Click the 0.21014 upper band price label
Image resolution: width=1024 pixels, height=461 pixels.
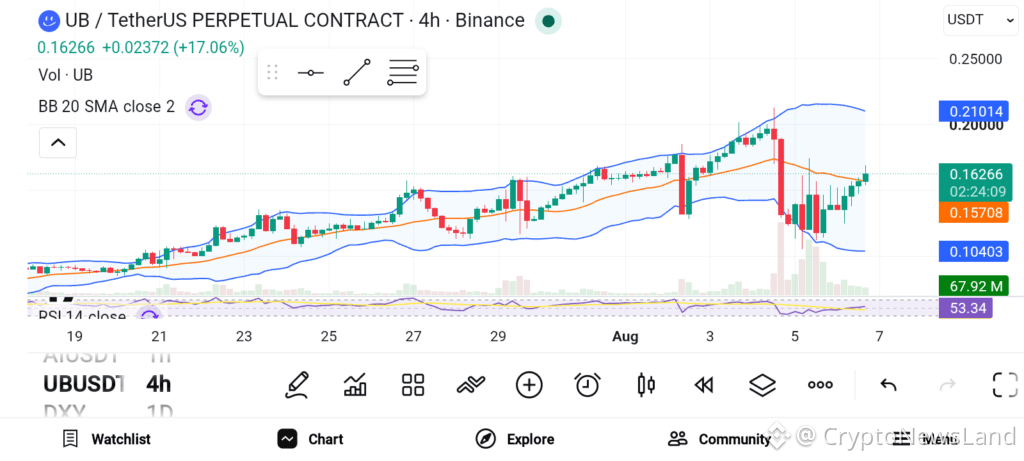coord(973,111)
